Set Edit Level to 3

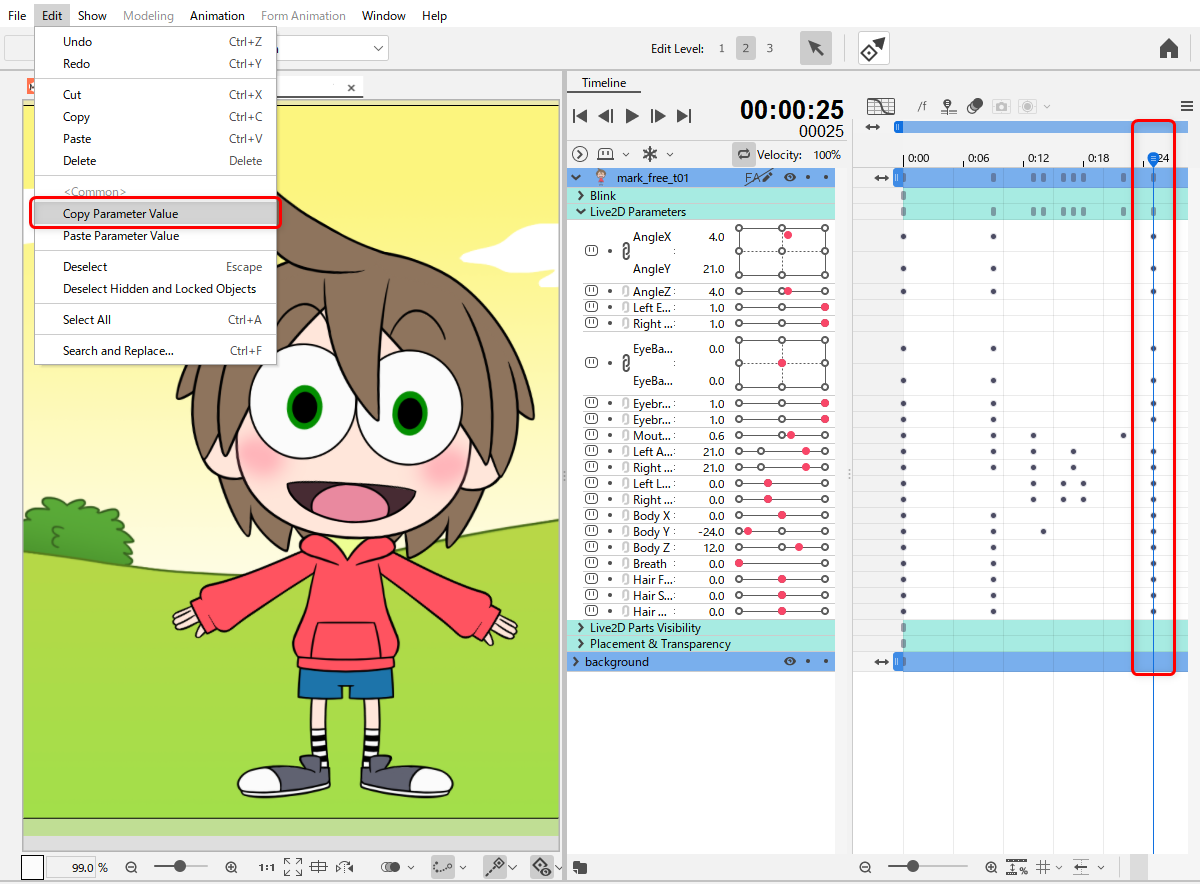[769, 48]
